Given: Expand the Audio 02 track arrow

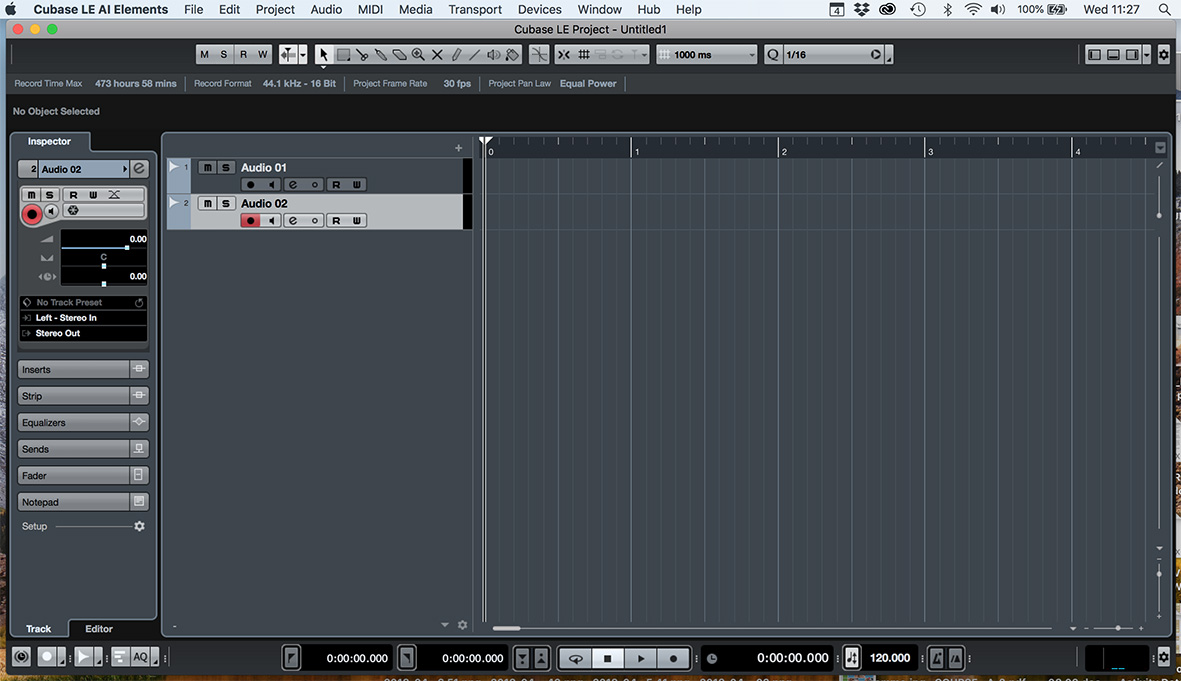Looking at the screenshot, I should coord(174,203).
